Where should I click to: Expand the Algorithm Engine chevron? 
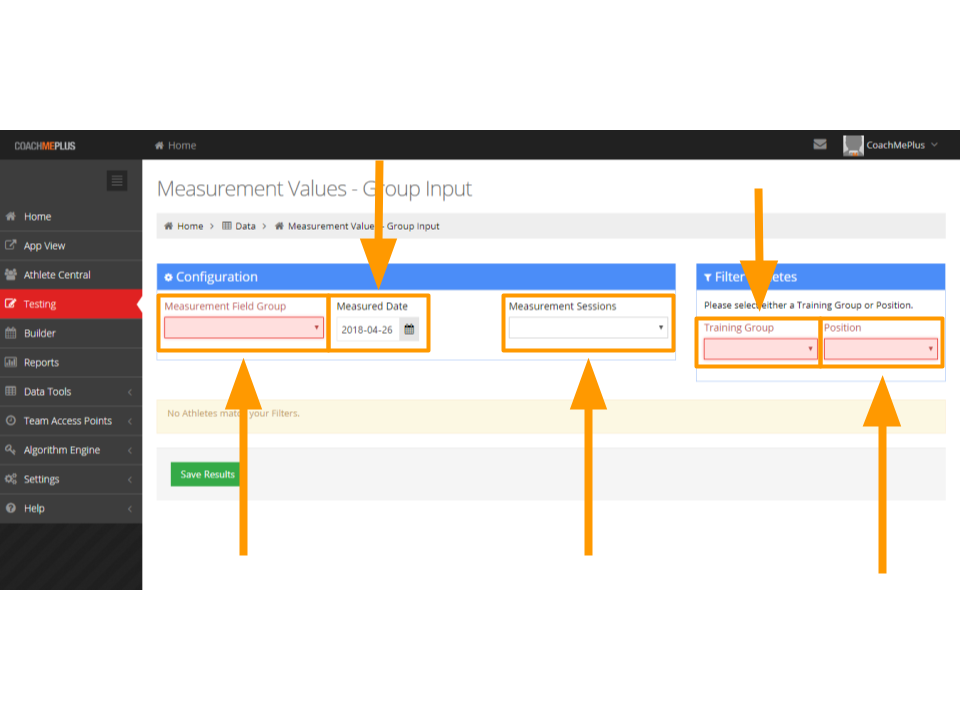pyautogui.click(x=130, y=450)
